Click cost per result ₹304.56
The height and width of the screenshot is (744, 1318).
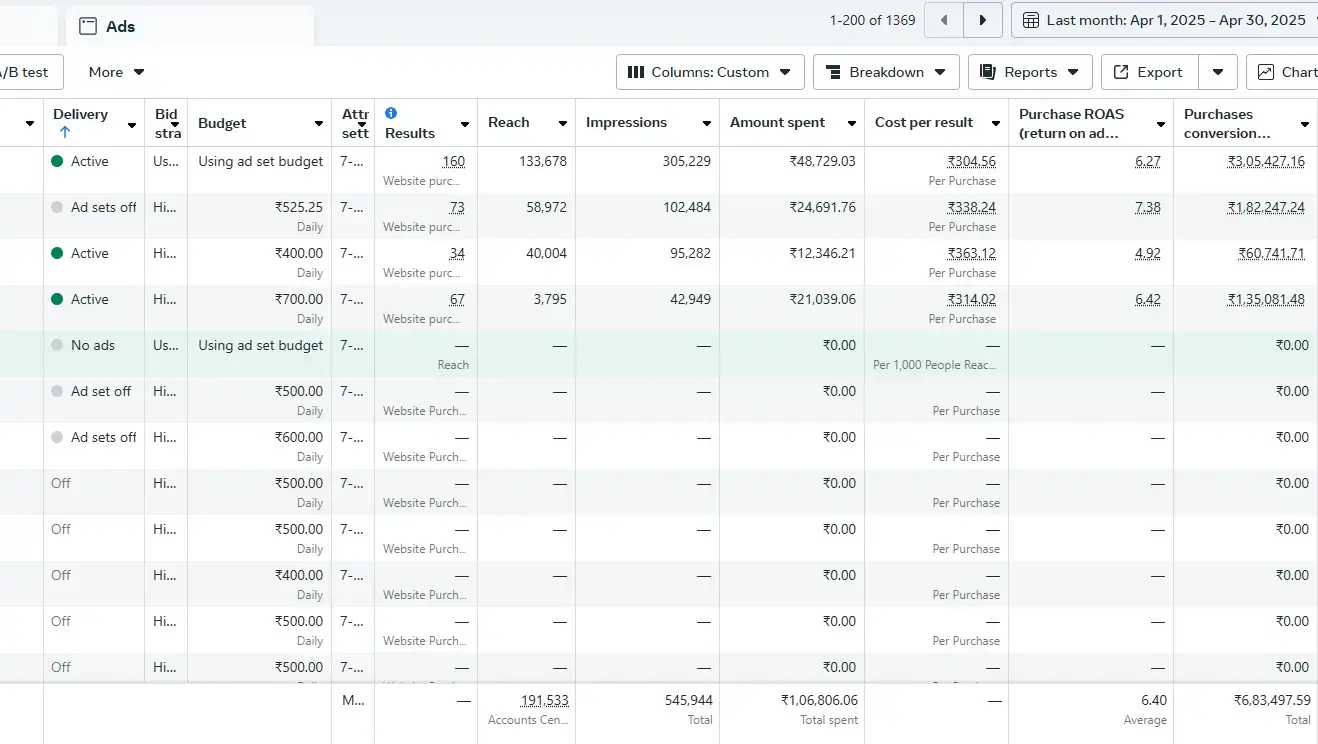971,161
